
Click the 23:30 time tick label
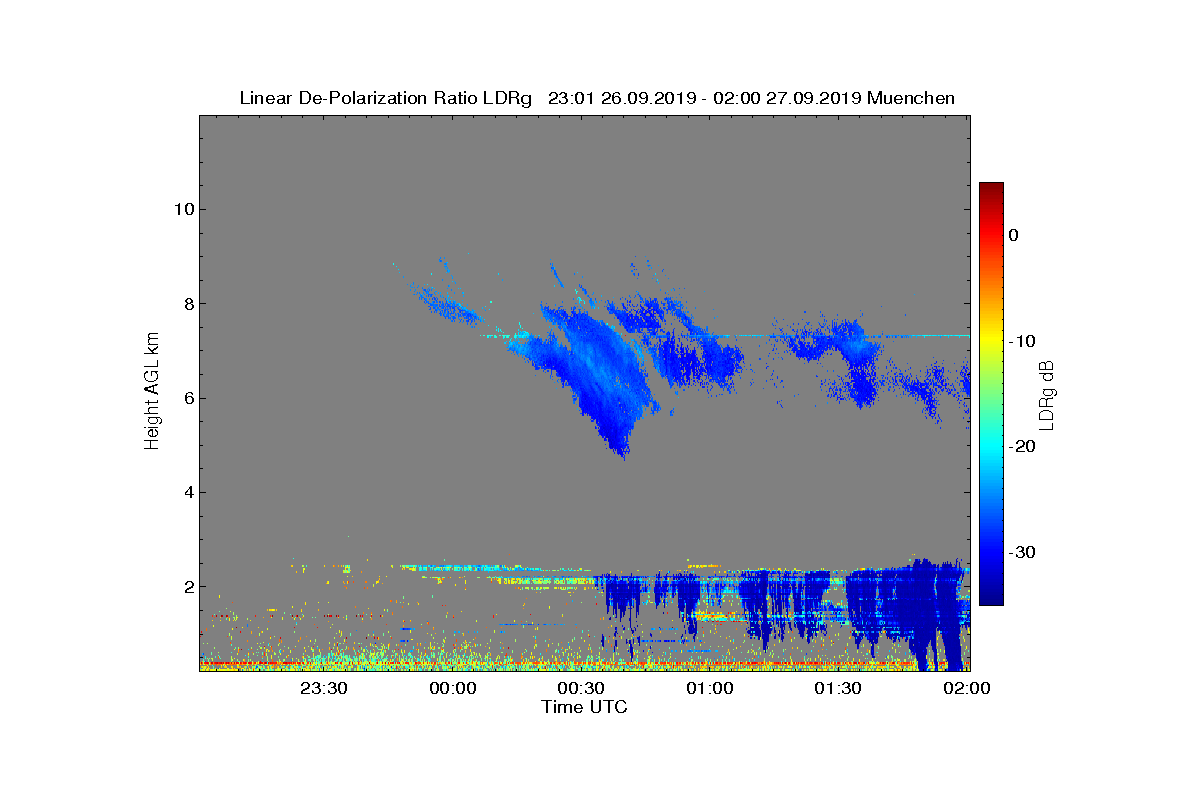tap(324, 689)
